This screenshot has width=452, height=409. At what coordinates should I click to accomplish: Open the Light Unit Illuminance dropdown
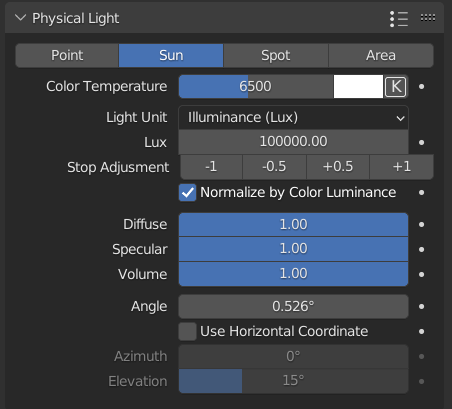[x=294, y=117]
